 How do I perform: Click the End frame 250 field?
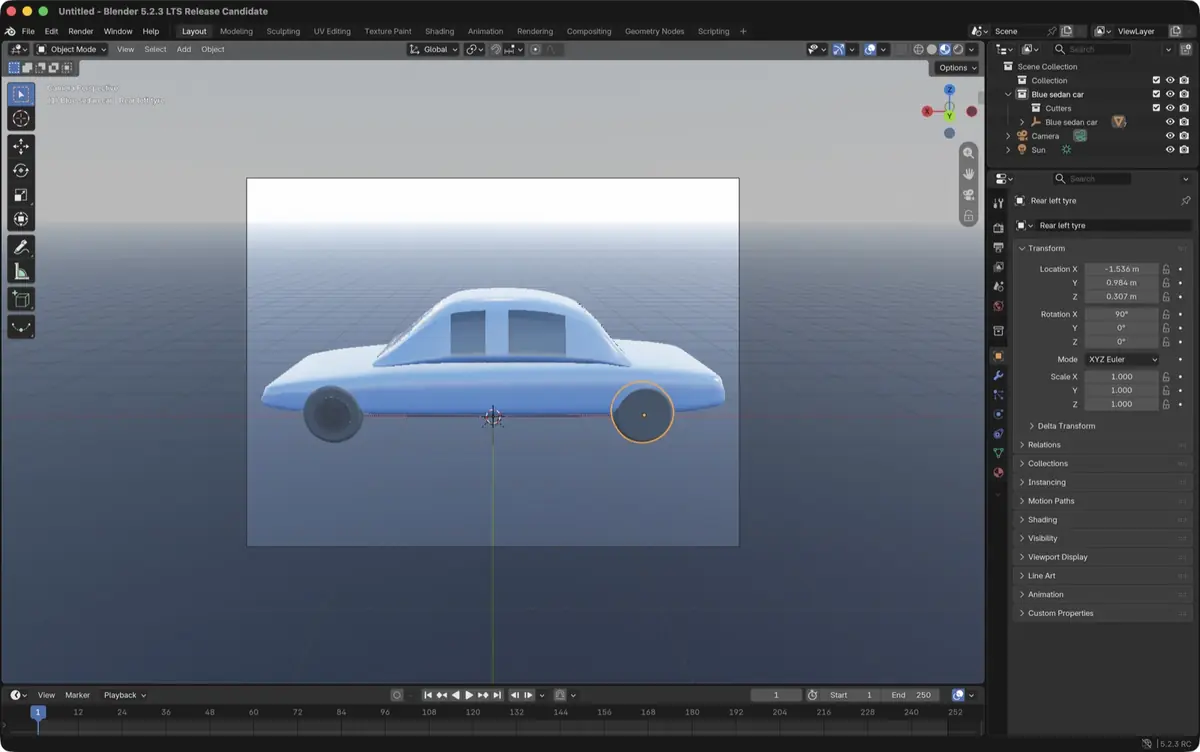coord(910,695)
